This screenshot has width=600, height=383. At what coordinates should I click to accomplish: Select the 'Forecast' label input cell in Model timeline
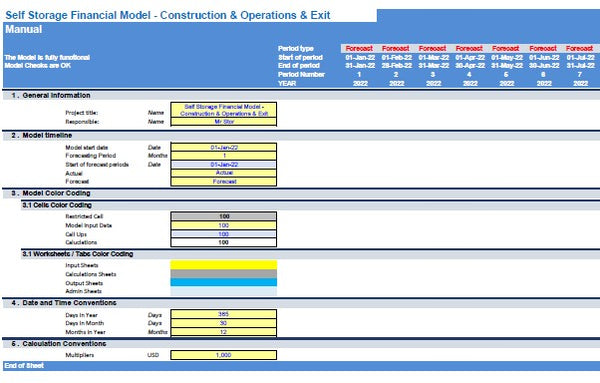tap(223, 182)
